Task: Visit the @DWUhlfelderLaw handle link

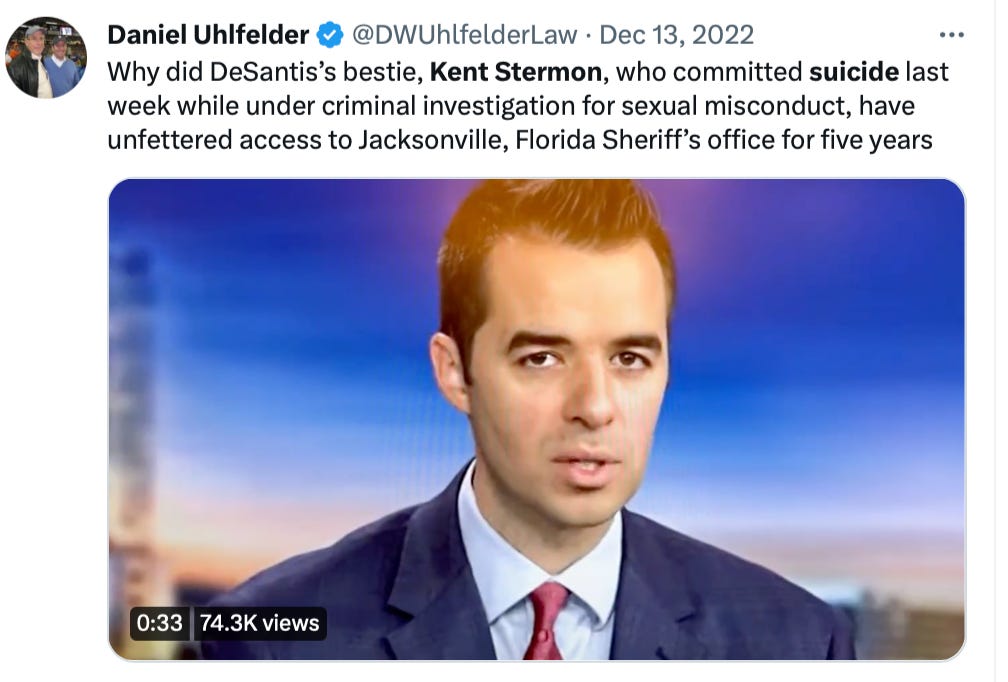Action: tap(464, 35)
